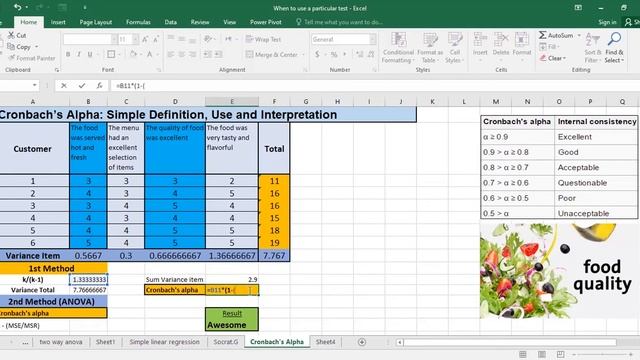Image resolution: width=640 pixels, height=360 pixels.
Task: Increase font size with larger A
Action: 145,40
